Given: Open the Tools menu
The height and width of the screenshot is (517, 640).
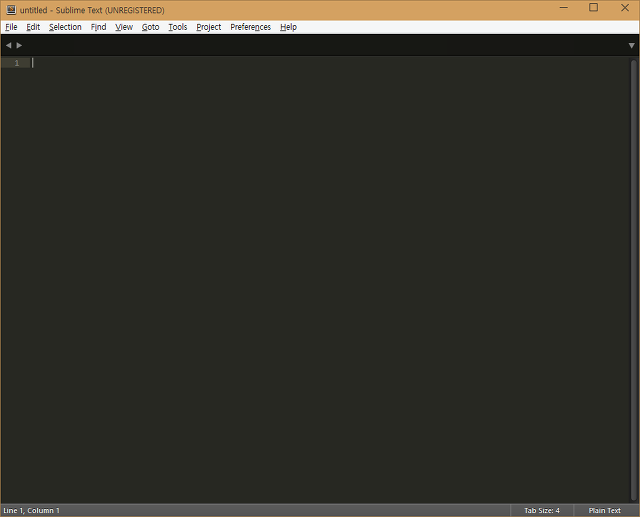Looking at the screenshot, I should click(x=178, y=27).
